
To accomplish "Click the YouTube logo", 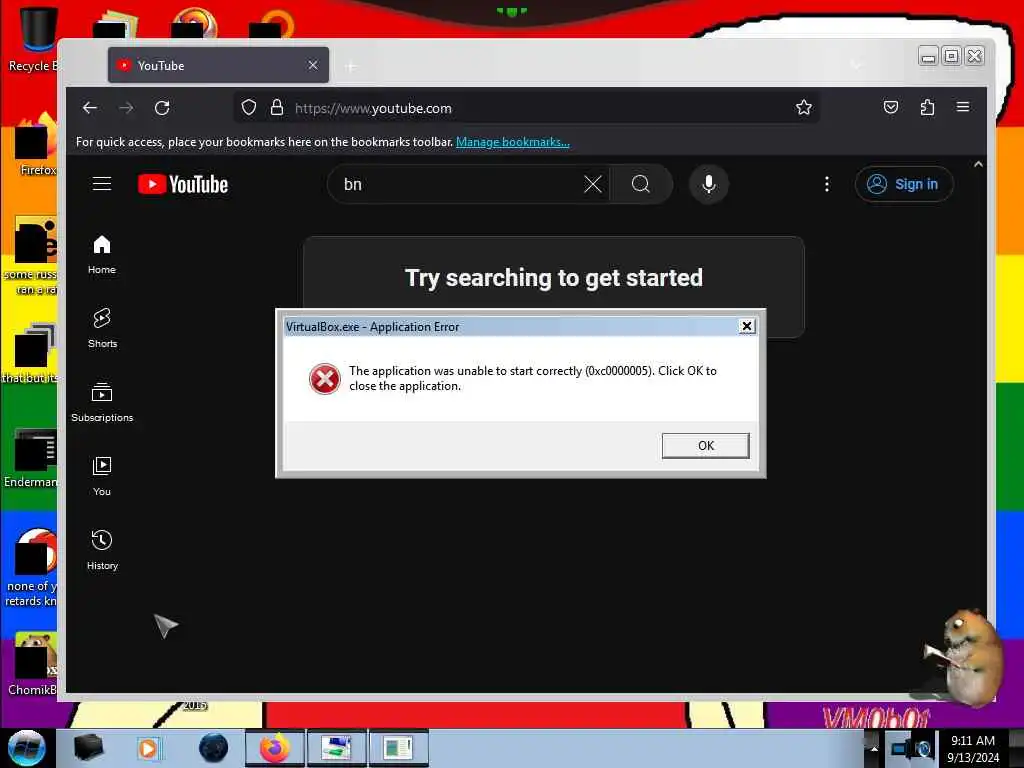I will pyautogui.click(x=183, y=184).
